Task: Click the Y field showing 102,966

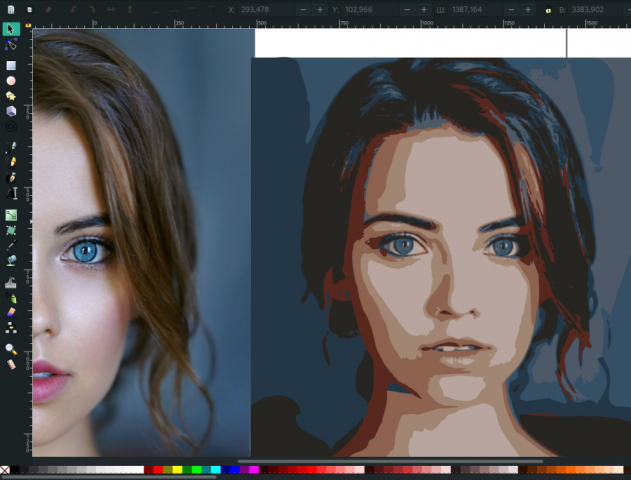Action: click(x=370, y=10)
